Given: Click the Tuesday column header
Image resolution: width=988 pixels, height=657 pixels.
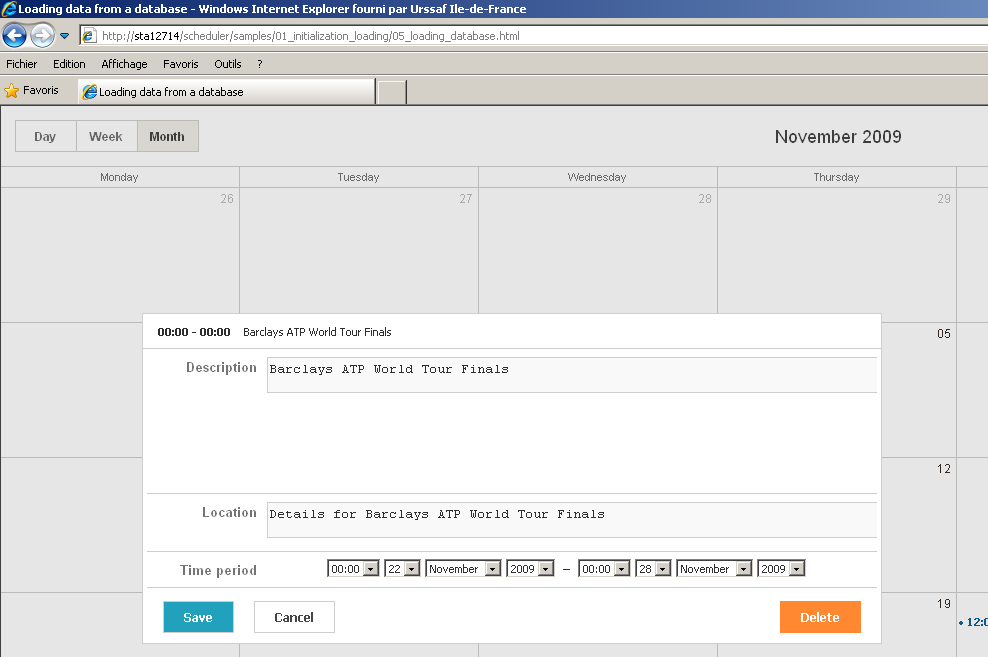Looking at the screenshot, I should click(359, 177).
